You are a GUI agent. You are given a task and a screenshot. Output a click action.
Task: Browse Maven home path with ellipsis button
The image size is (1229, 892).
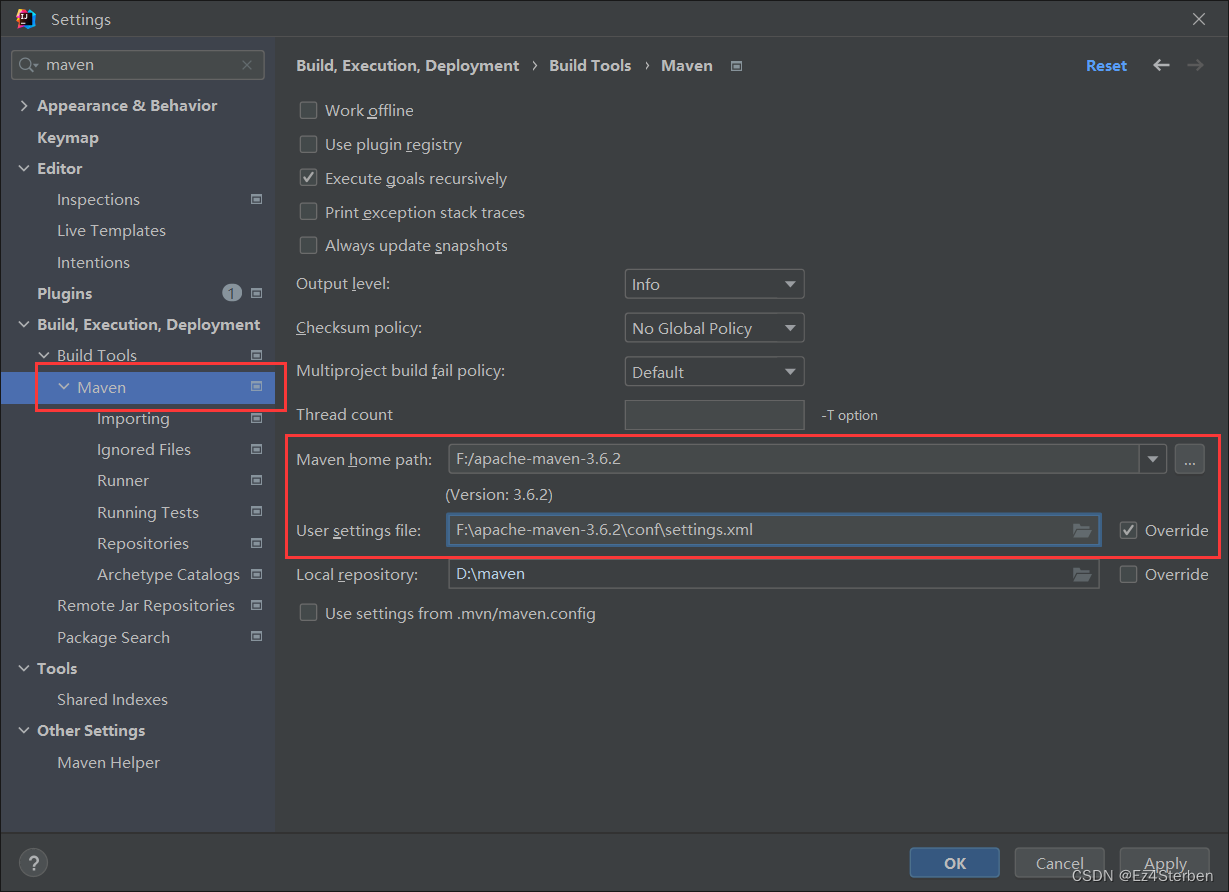(x=1190, y=459)
